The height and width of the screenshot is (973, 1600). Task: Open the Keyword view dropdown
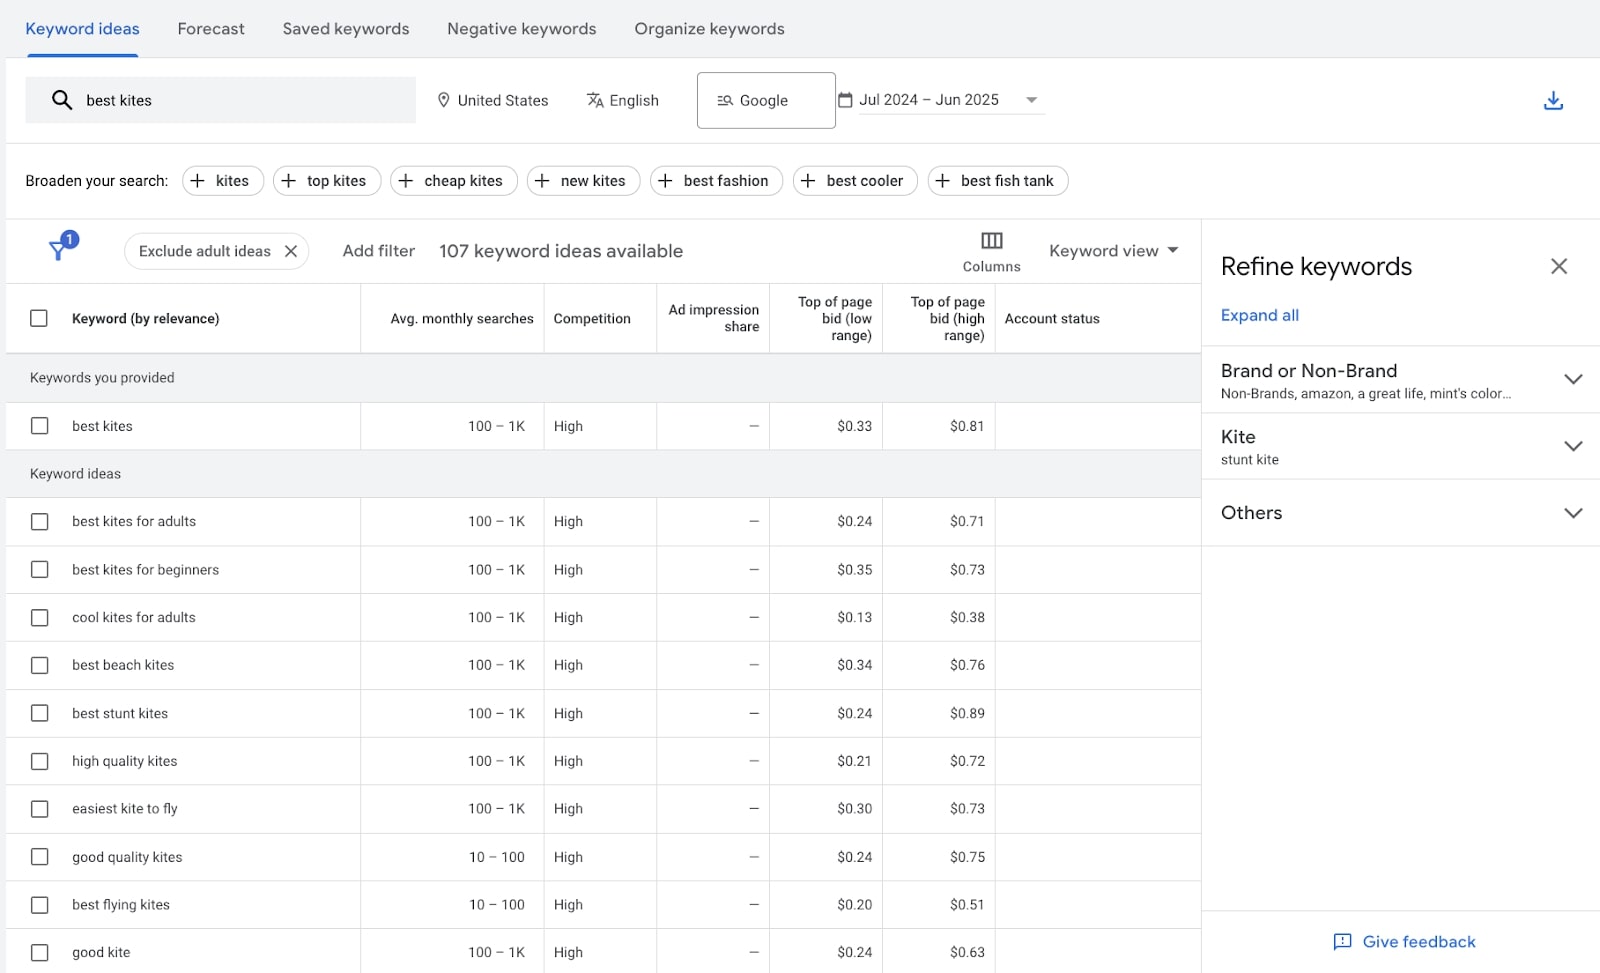1113,251
